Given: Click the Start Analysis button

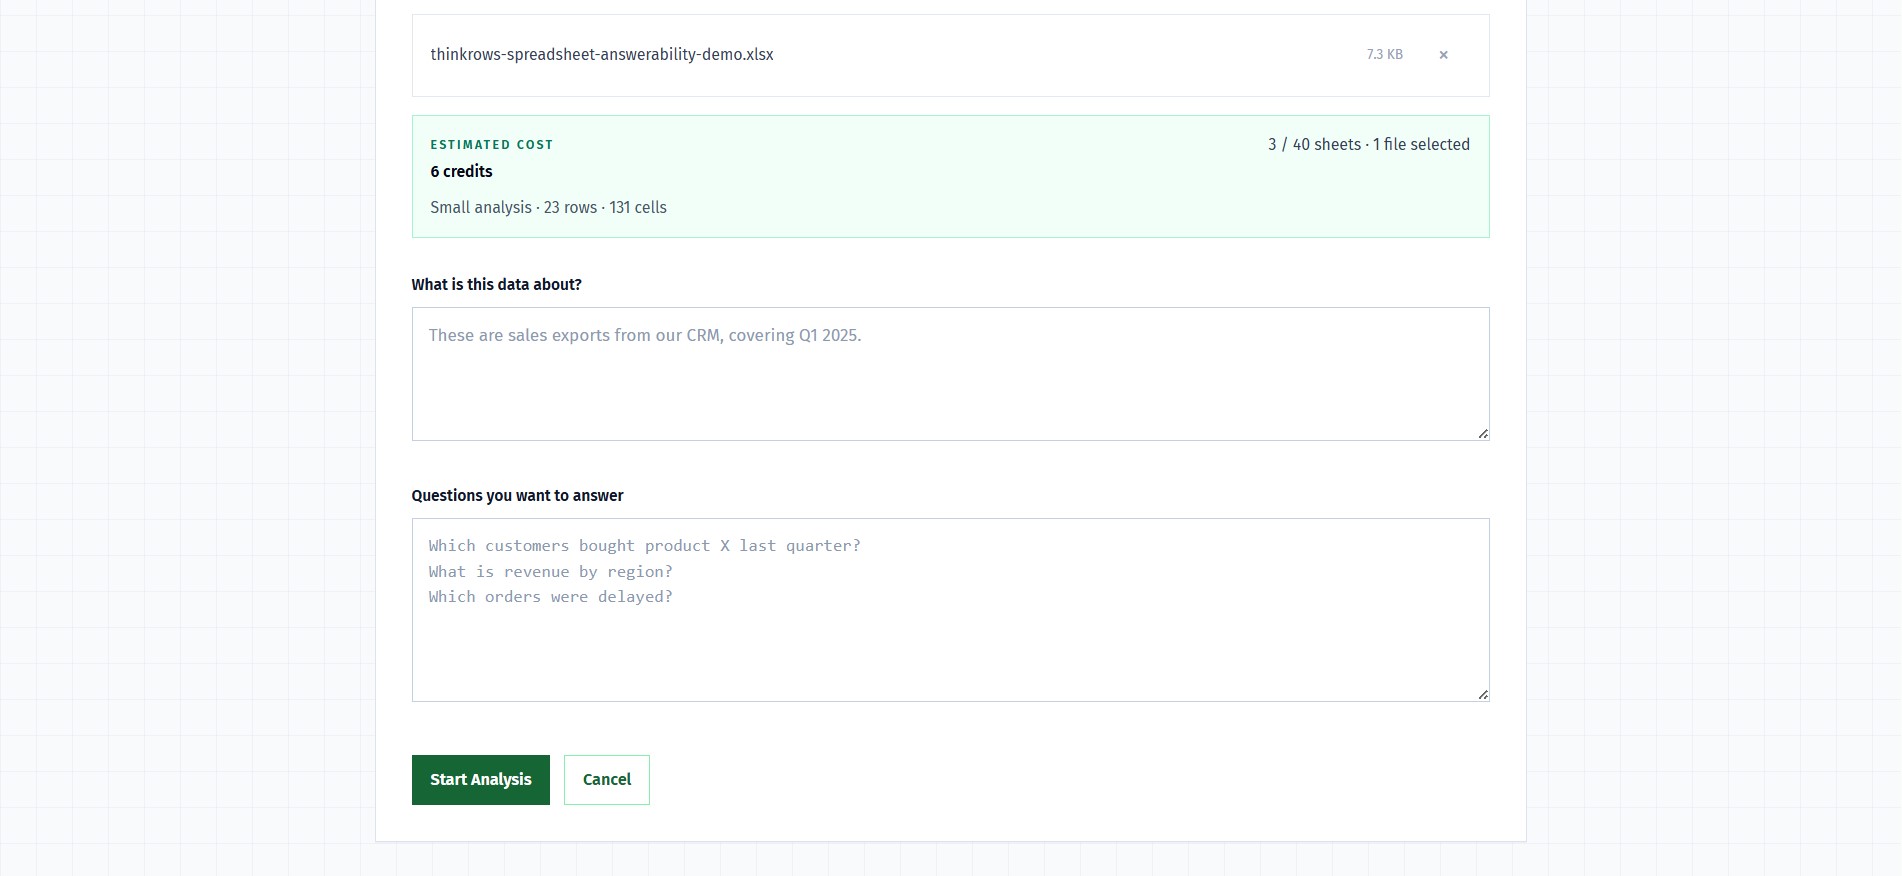Looking at the screenshot, I should coord(481,780).
